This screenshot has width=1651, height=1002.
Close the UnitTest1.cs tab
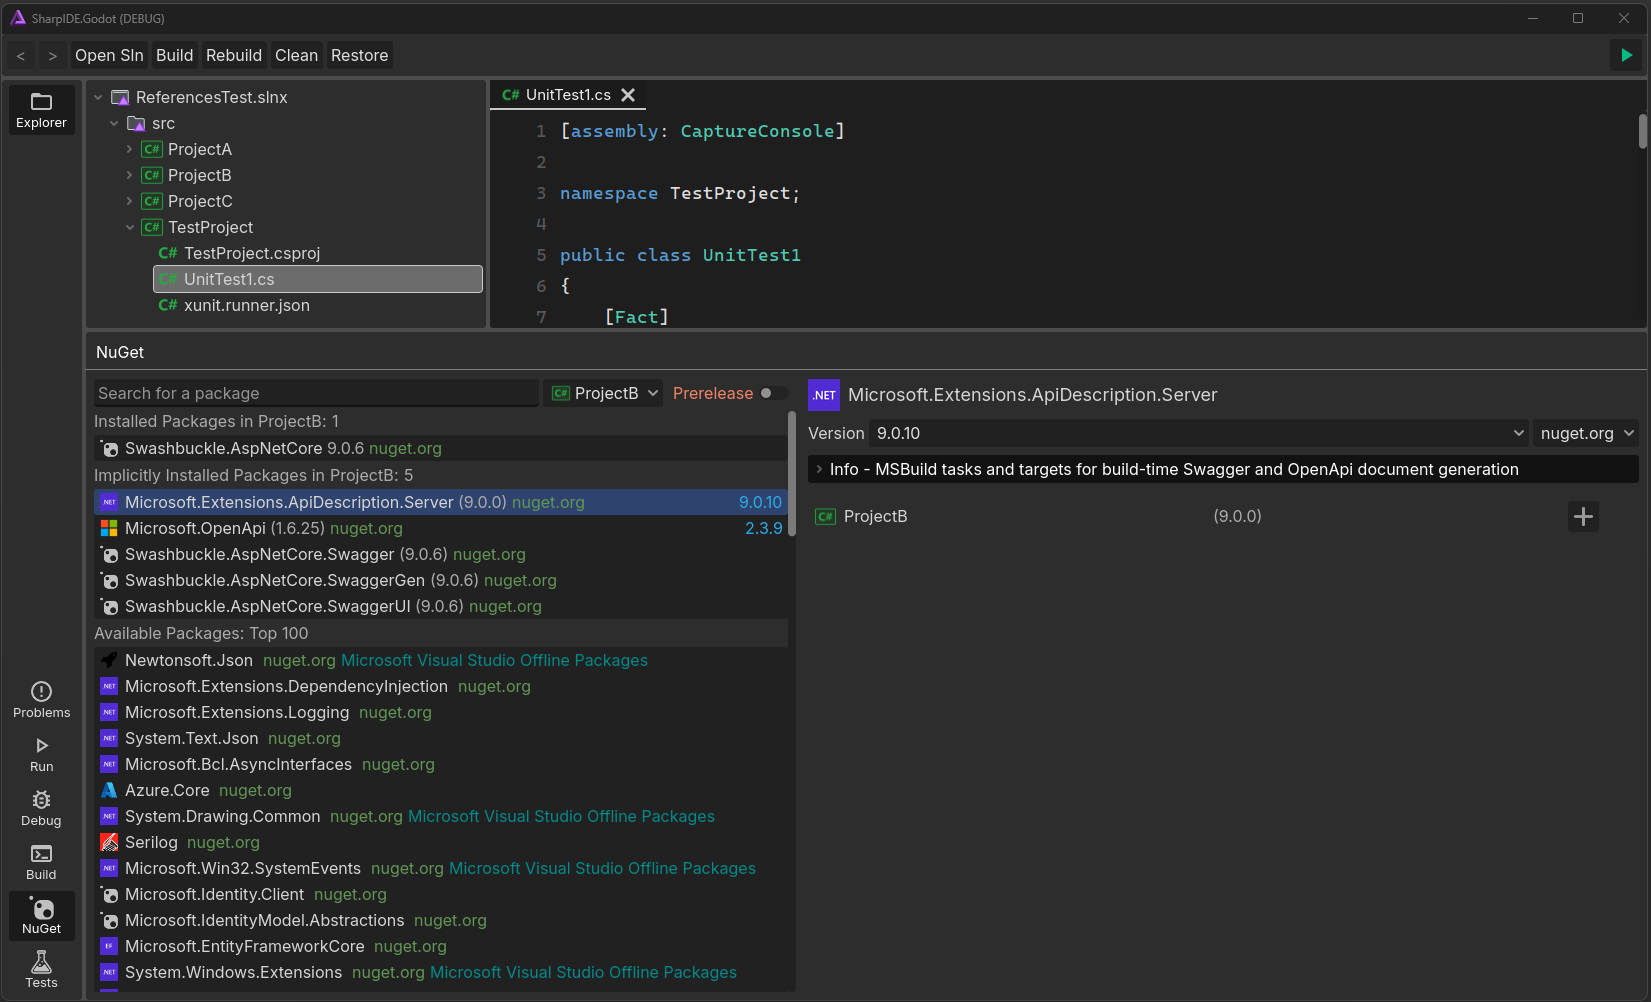pos(628,95)
